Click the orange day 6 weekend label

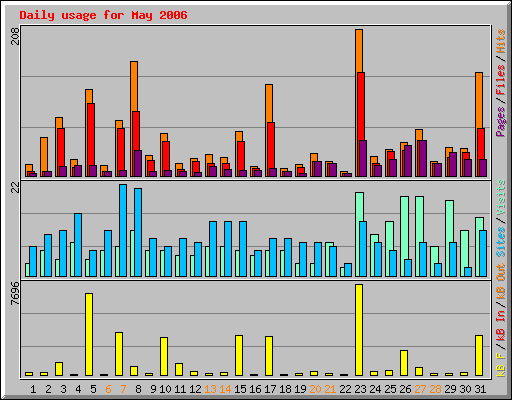coord(108,389)
